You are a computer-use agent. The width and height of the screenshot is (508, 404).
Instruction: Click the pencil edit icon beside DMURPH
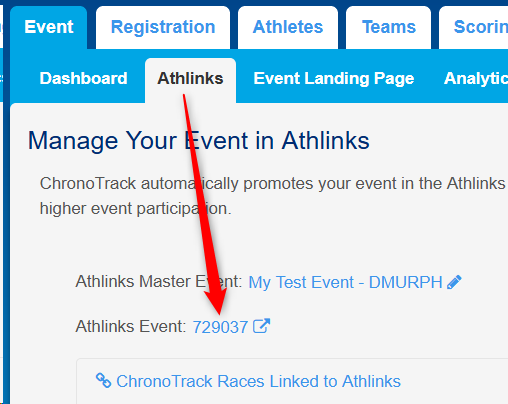454,282
